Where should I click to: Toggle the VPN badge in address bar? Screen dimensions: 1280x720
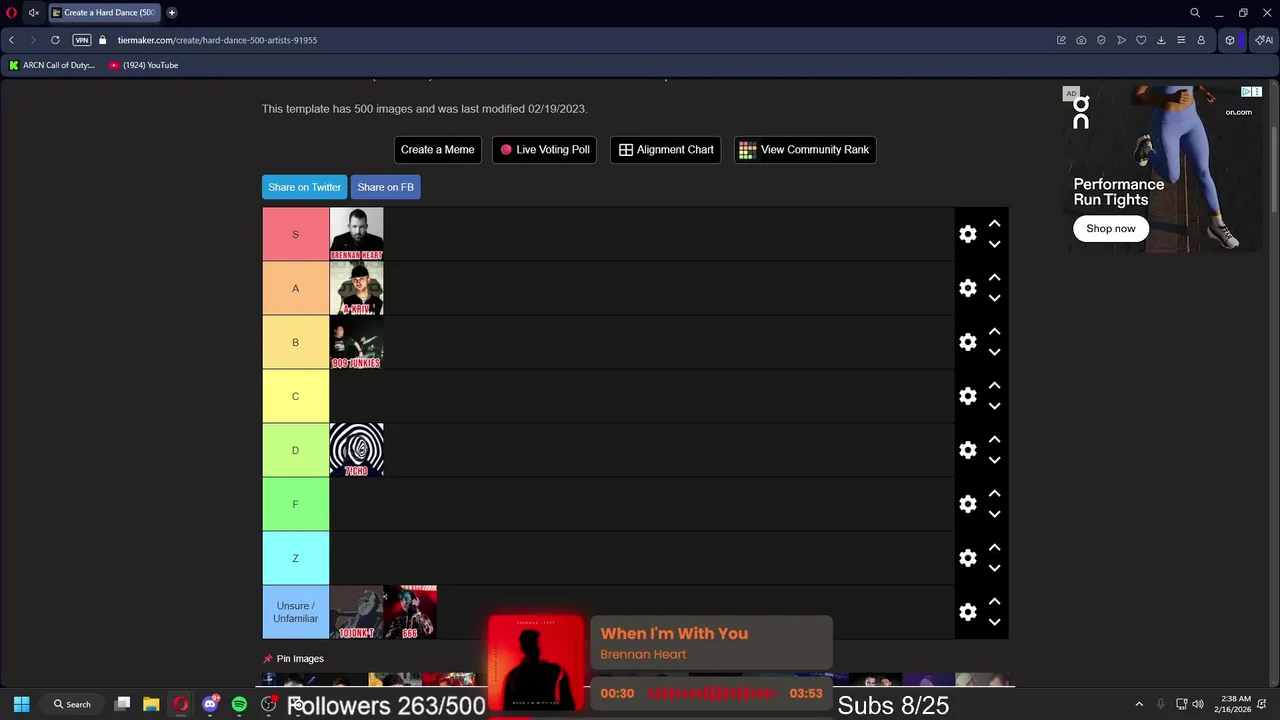coord(82,40)
